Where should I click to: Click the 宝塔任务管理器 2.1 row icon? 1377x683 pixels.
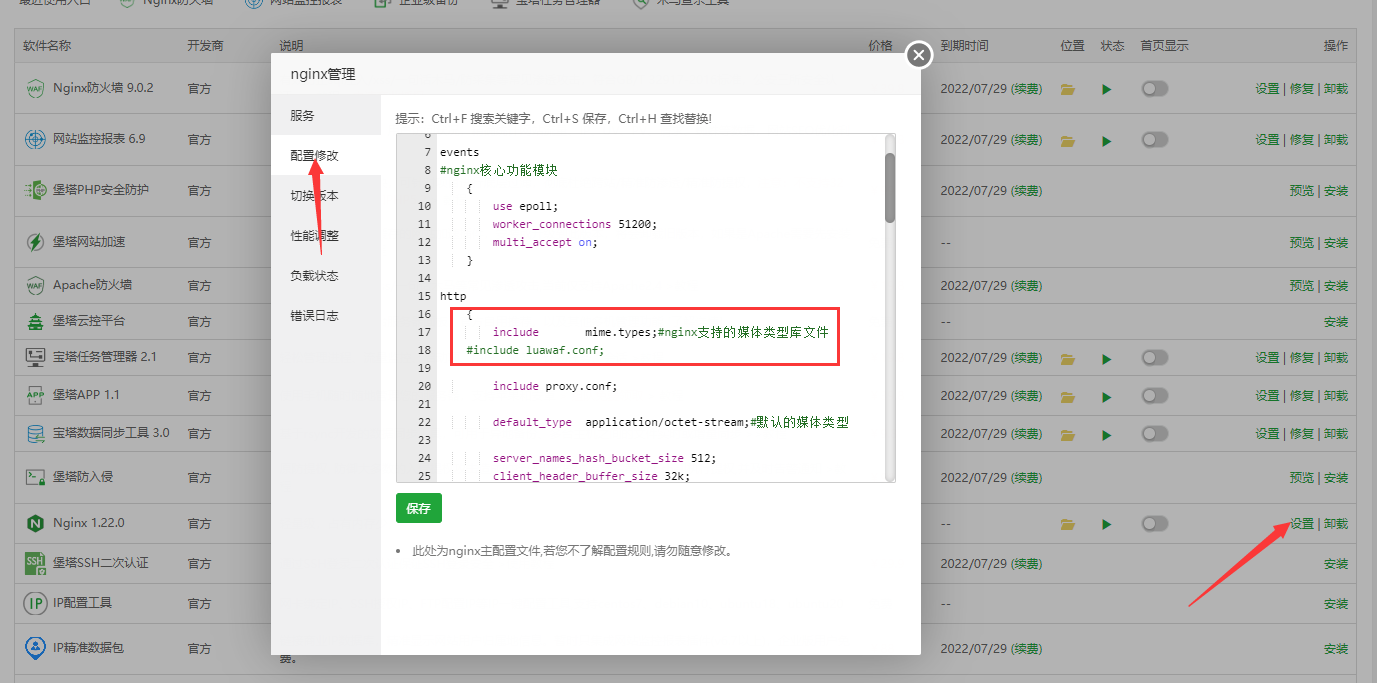(35, 357)
